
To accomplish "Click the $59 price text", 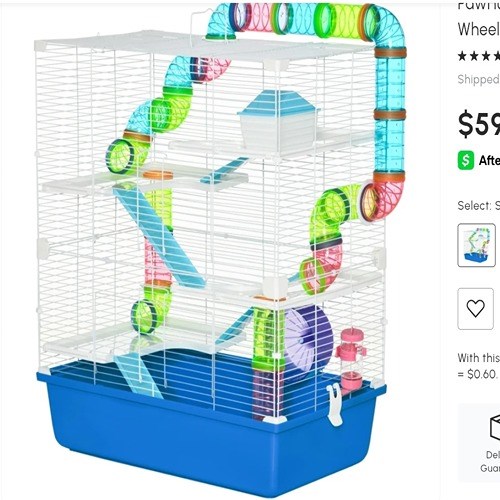I will 479,124.
